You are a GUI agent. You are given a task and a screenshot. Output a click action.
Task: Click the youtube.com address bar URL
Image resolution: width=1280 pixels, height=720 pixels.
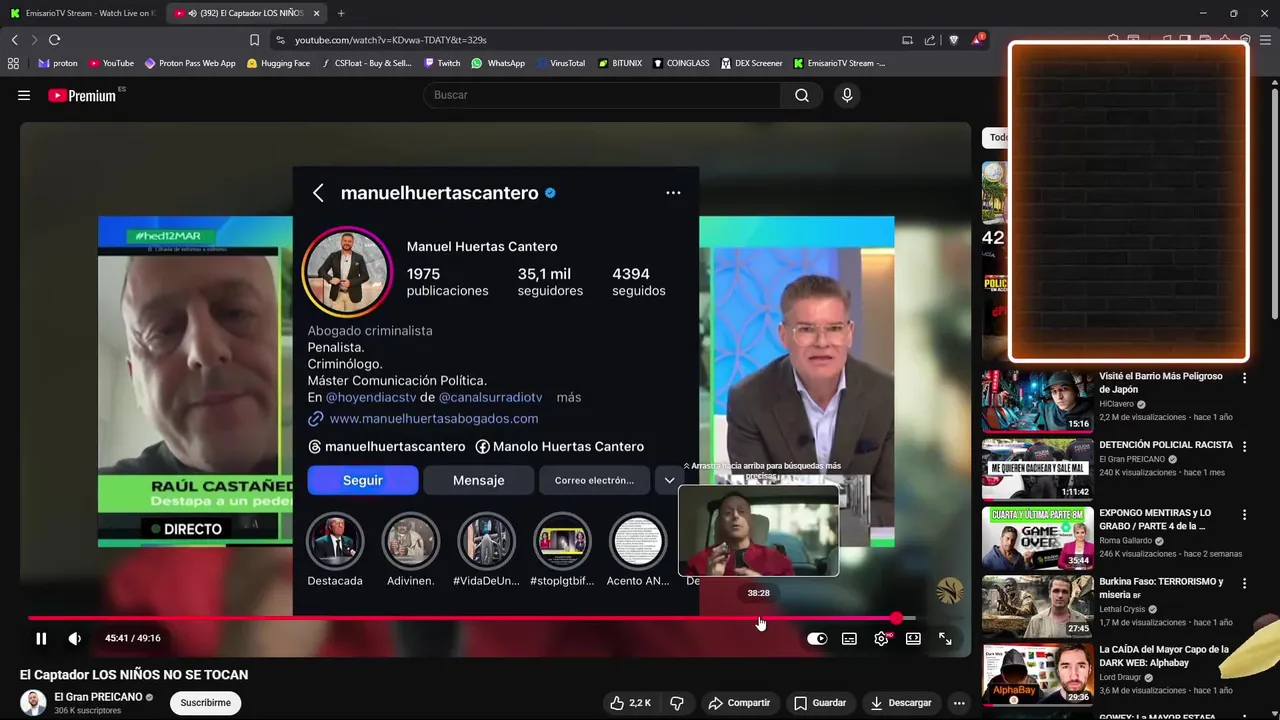(x=390, y=40)
